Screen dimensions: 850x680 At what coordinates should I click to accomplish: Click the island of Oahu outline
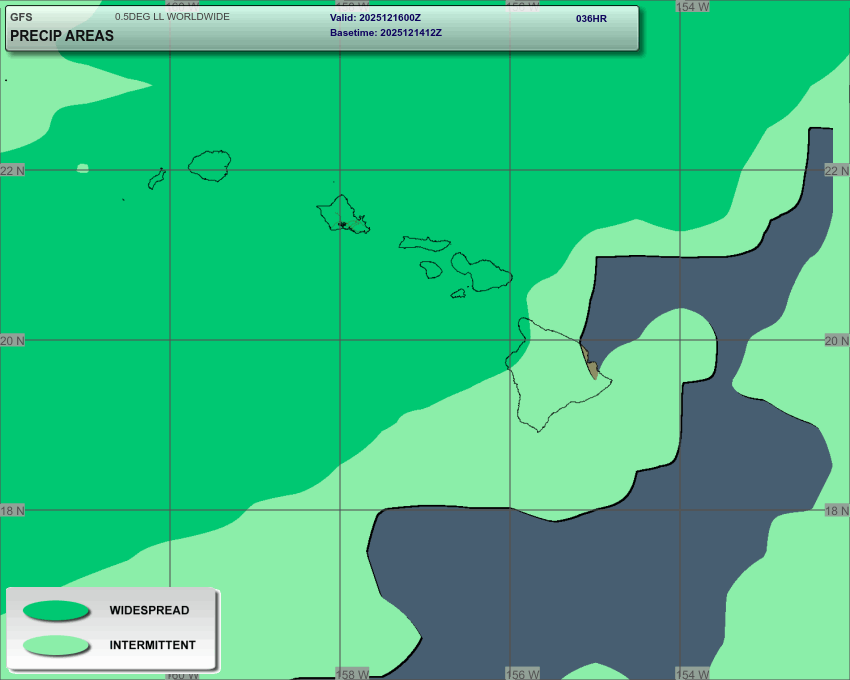point(341,213)
